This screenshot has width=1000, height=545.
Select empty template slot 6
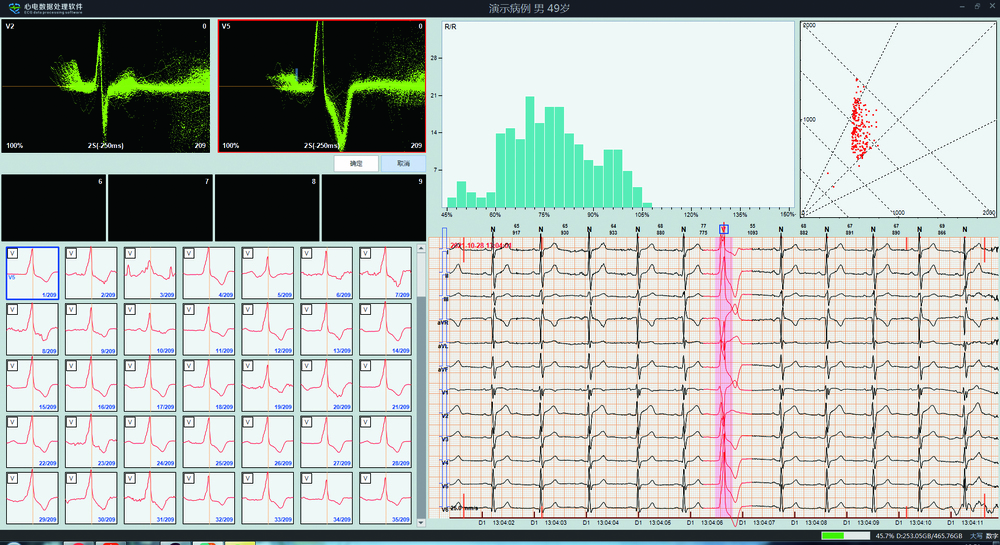52,207
